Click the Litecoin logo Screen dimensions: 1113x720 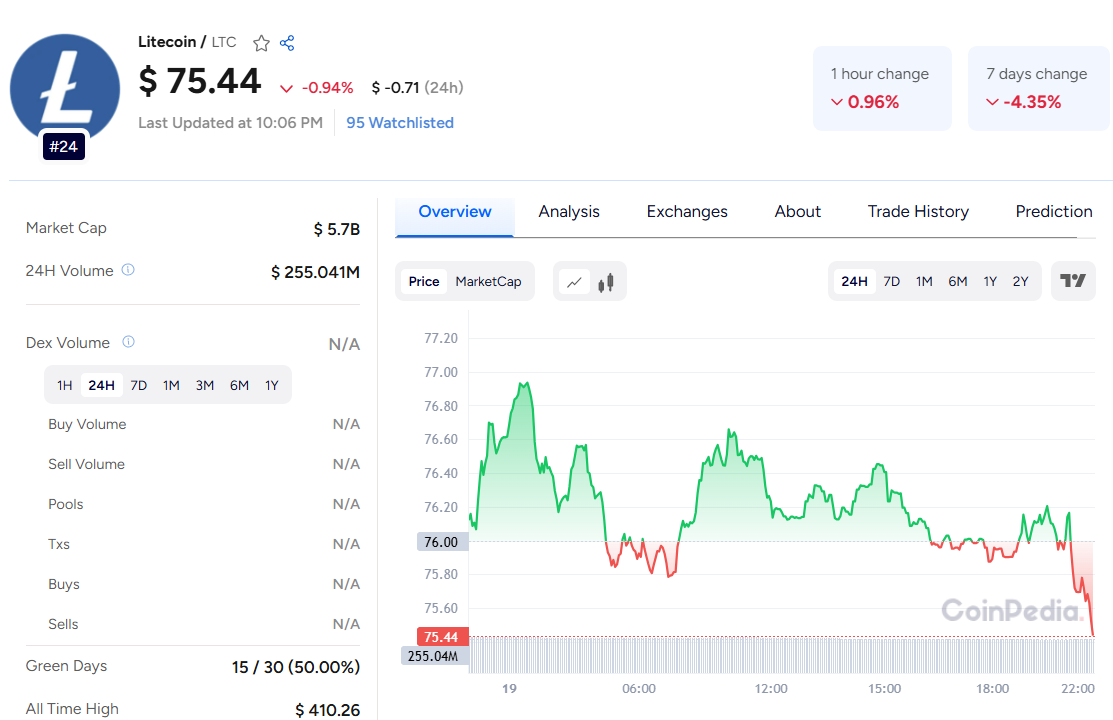click(65, 89)
